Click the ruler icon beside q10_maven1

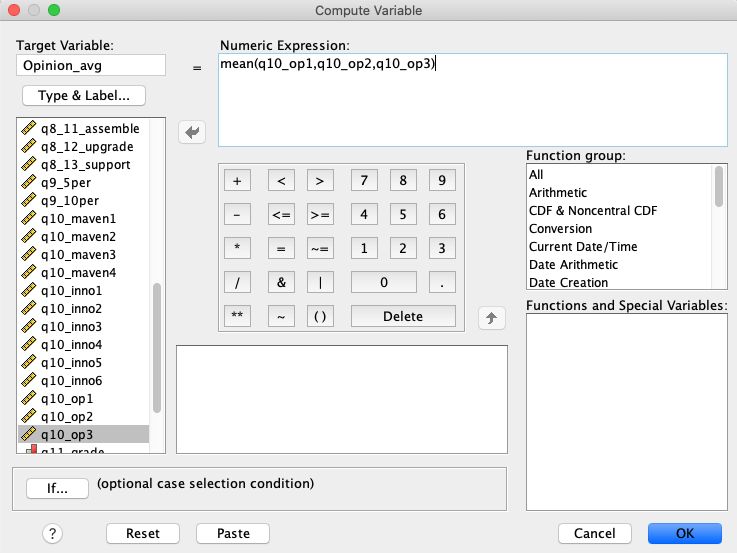pyautogui.click(x=29, y=218)
